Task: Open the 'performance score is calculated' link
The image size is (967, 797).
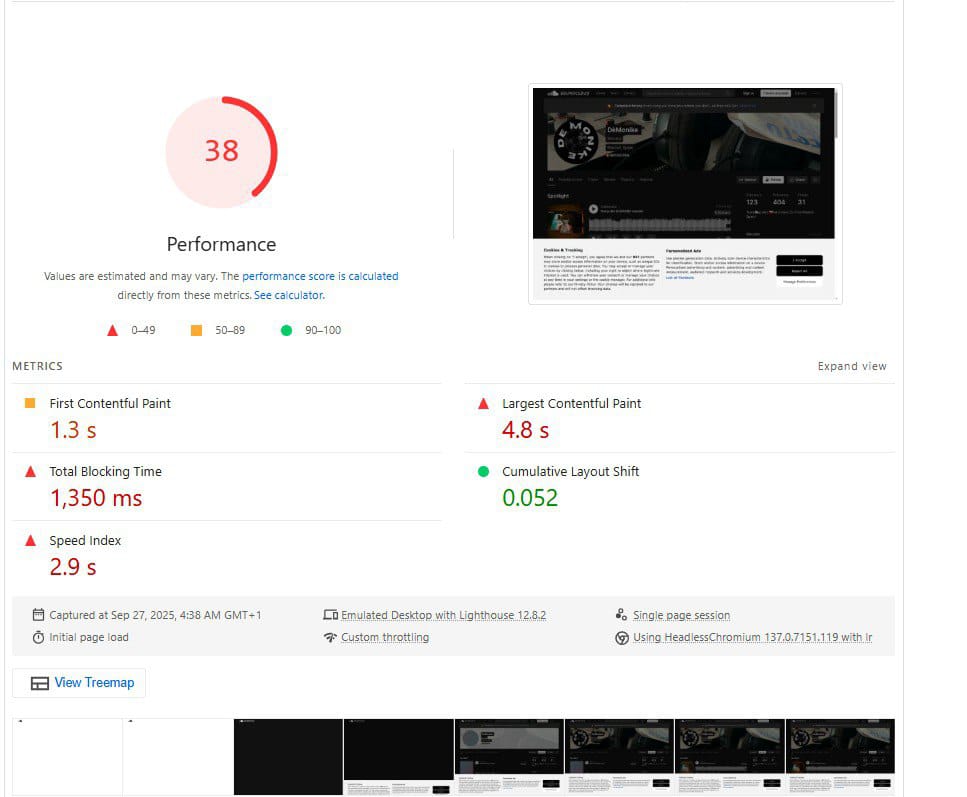Action: (x=320, y=276)
